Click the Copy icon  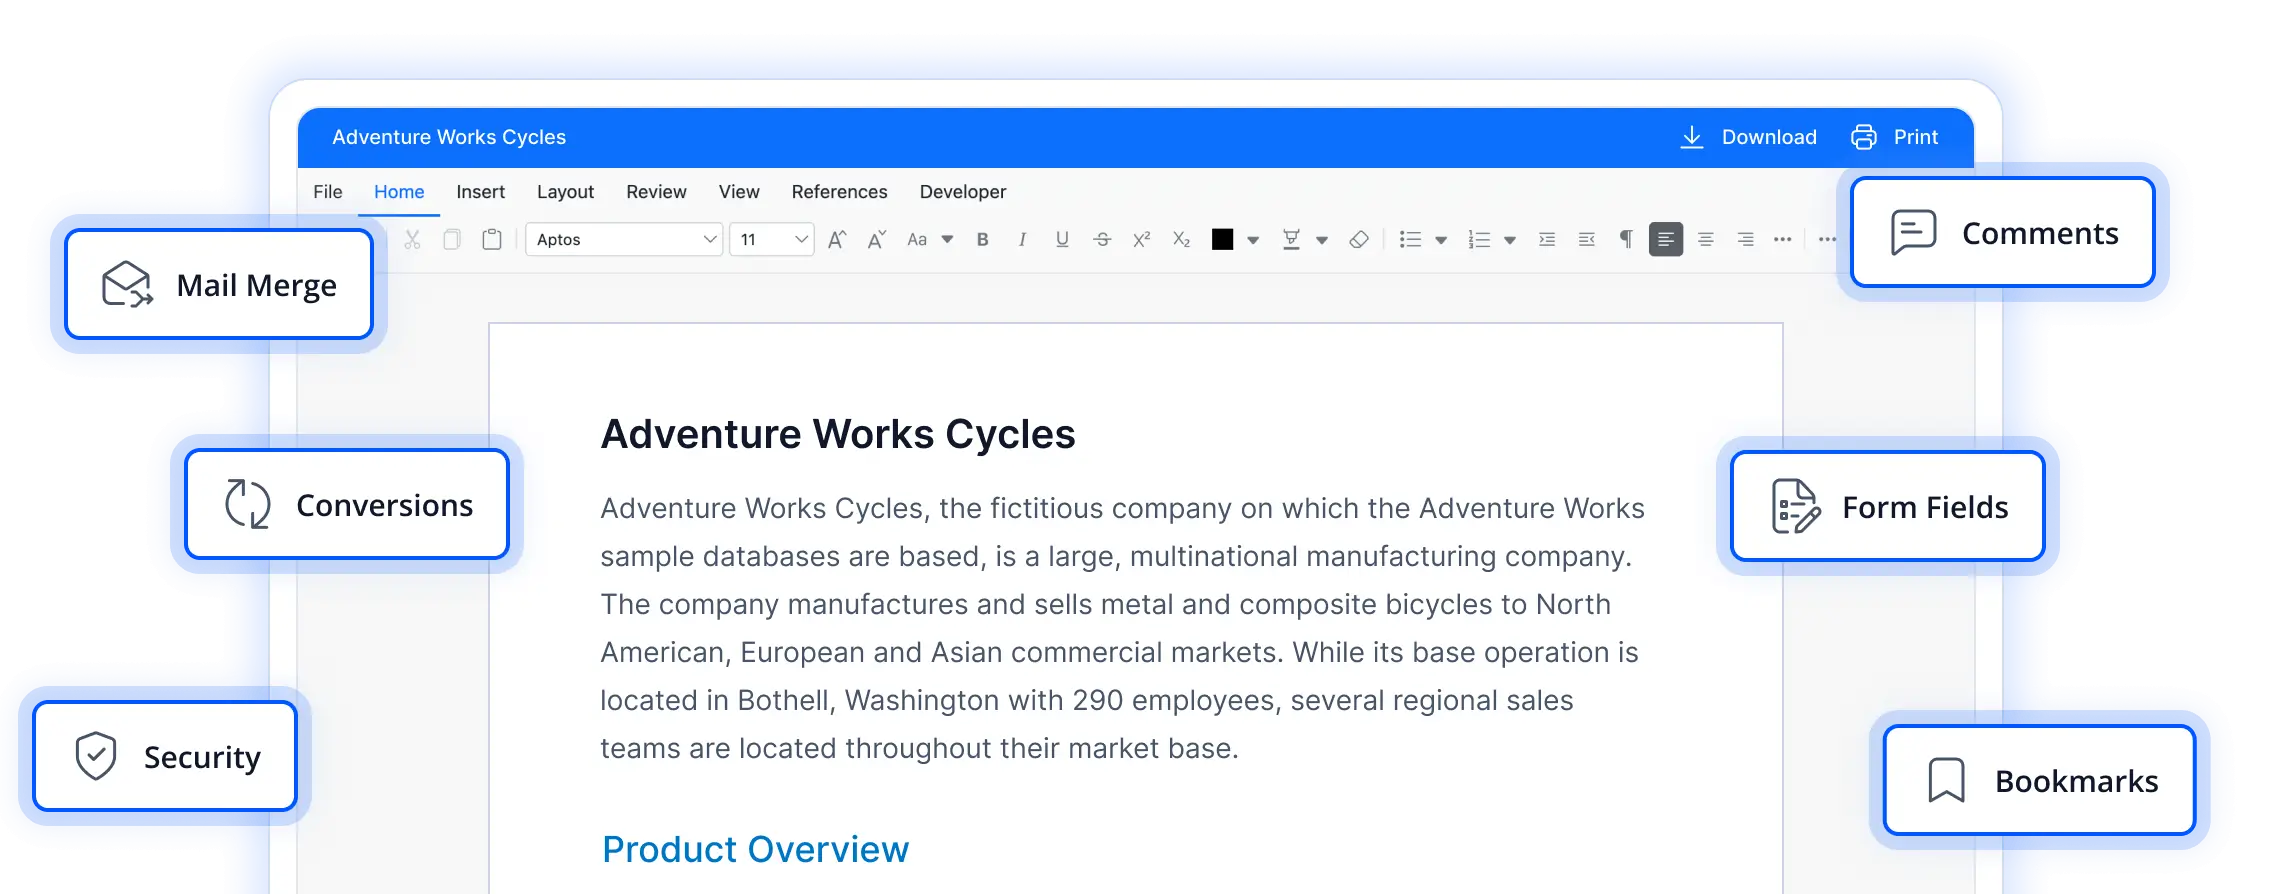[x=452, y=239]
